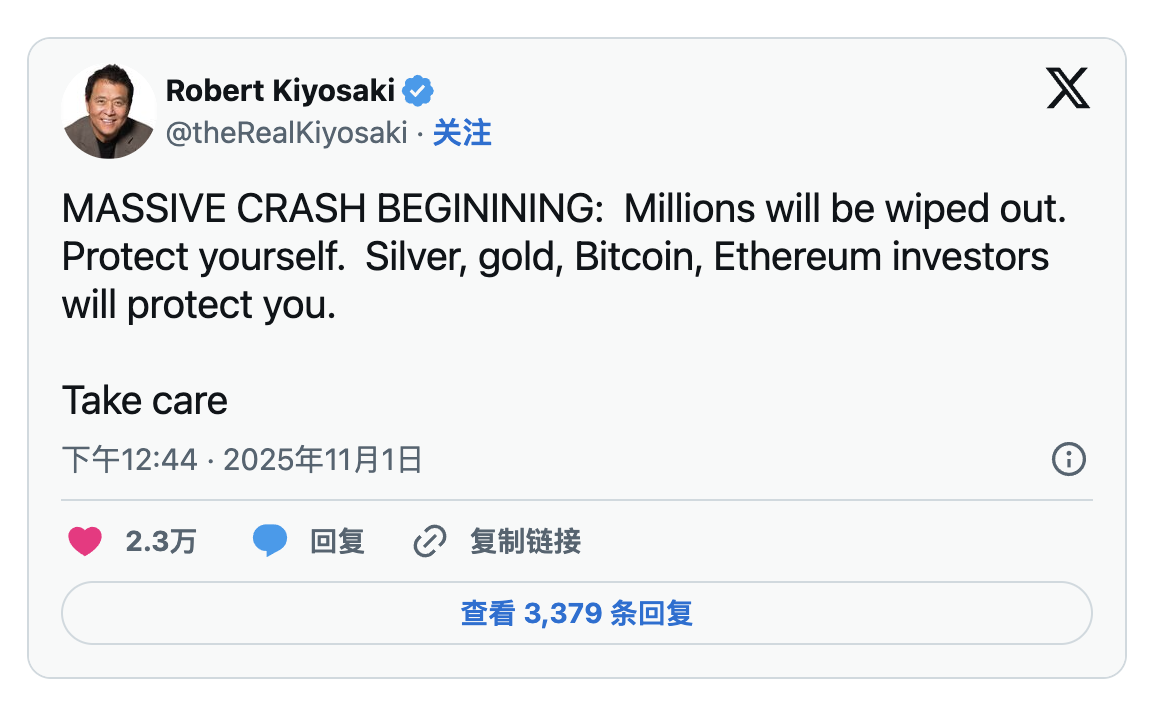Open the Robert Kiyosaki display name link
The width and height of the screenshot is (1158, 722).
pyautogui.click(x=281, y=91)
